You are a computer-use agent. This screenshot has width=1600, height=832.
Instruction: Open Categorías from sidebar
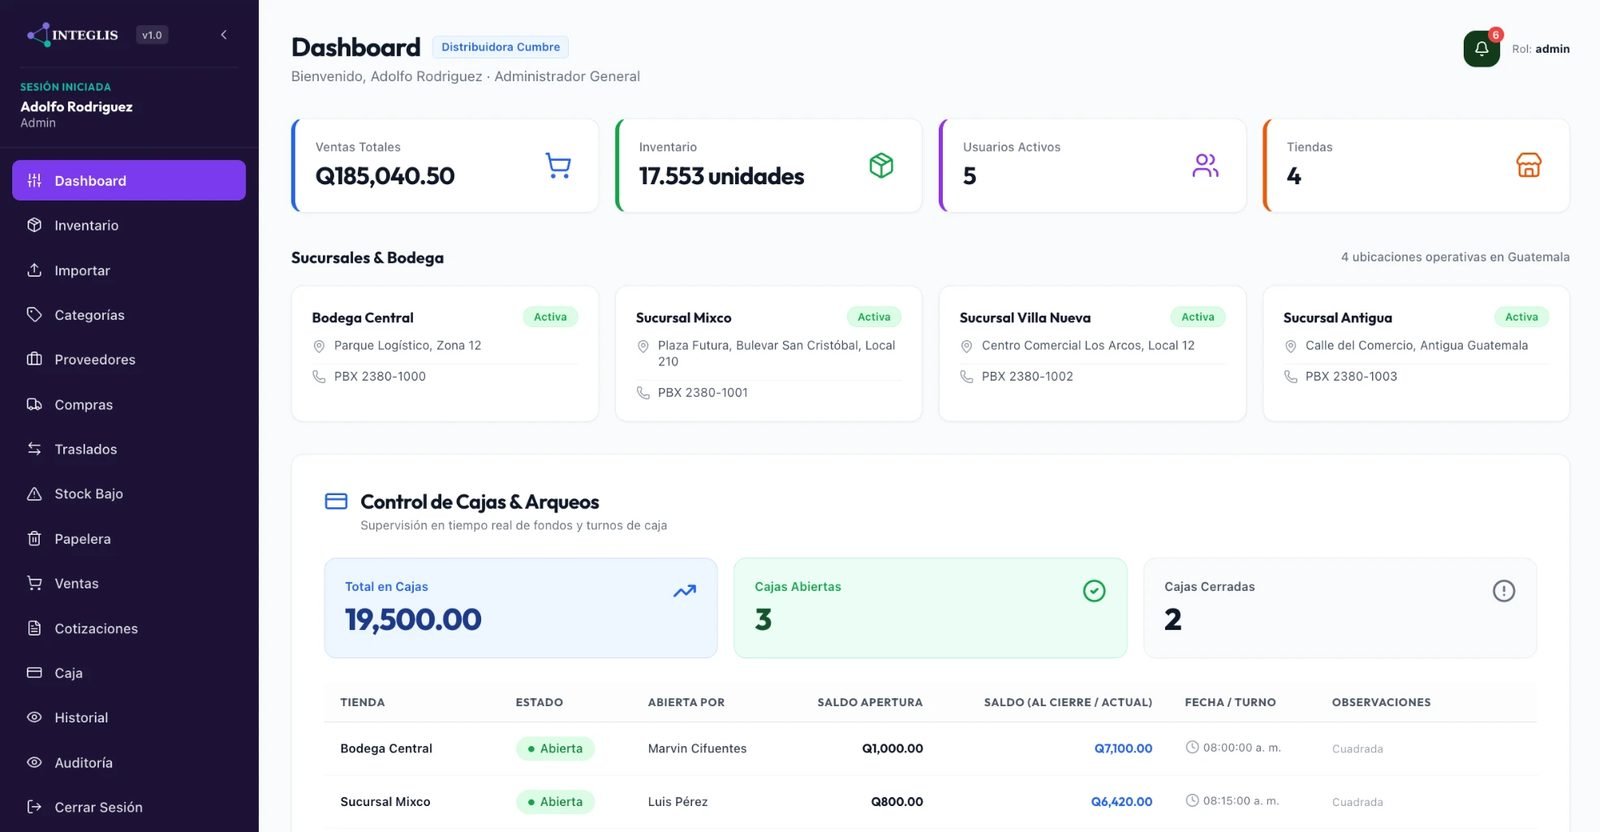129,315
